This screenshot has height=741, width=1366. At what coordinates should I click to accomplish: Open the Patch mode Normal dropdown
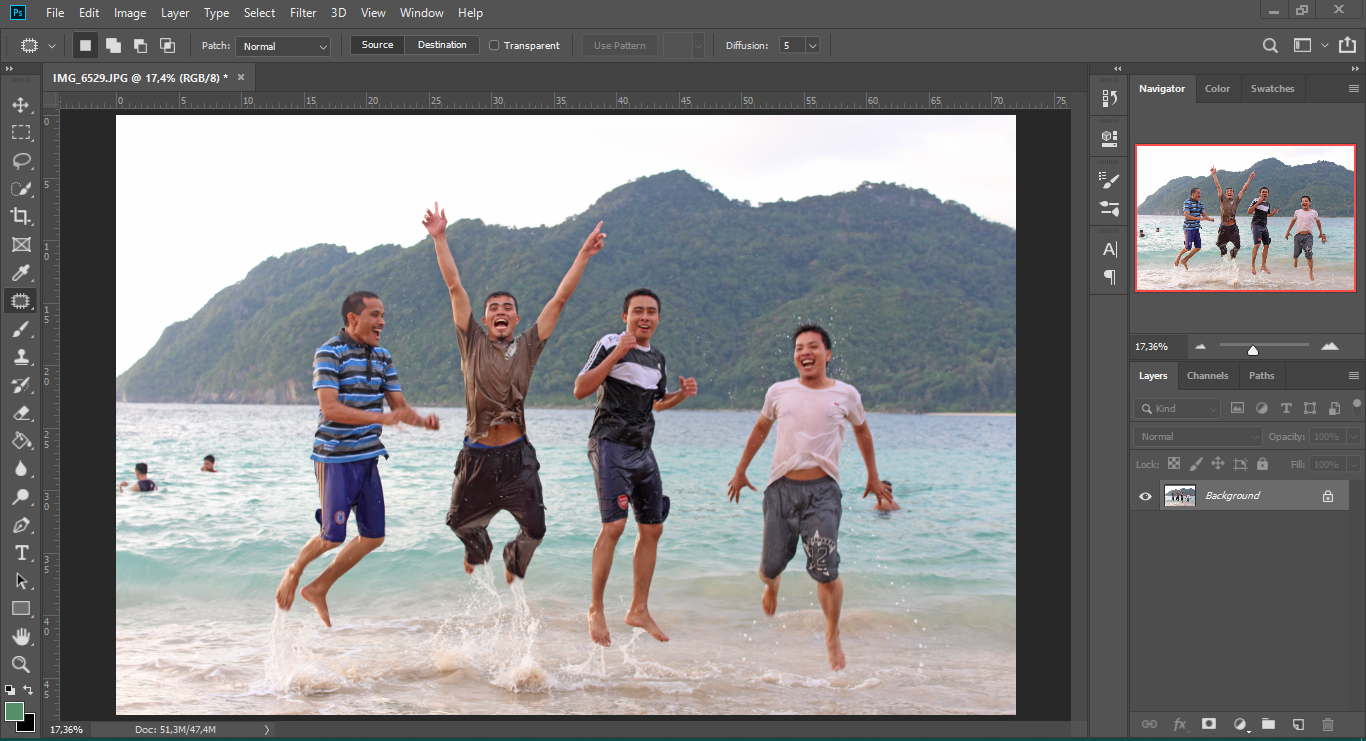tap(284, 46)
